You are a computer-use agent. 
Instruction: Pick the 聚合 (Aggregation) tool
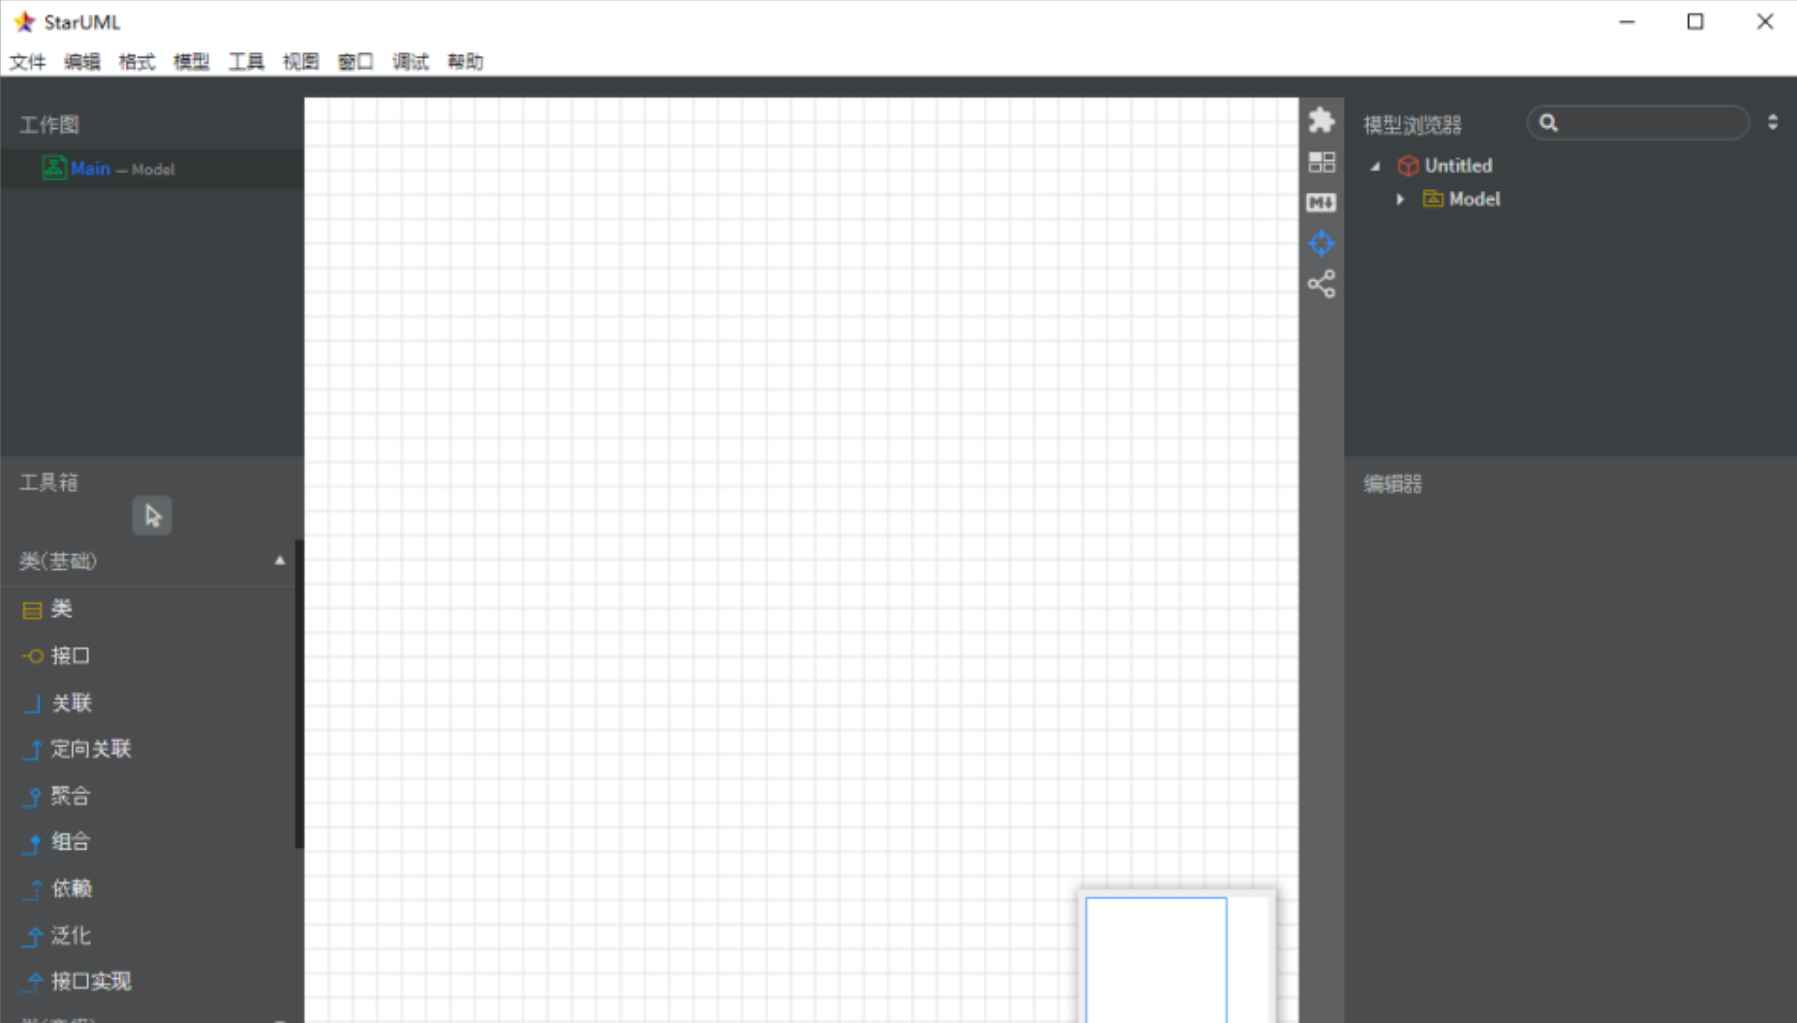coord(70,796)
